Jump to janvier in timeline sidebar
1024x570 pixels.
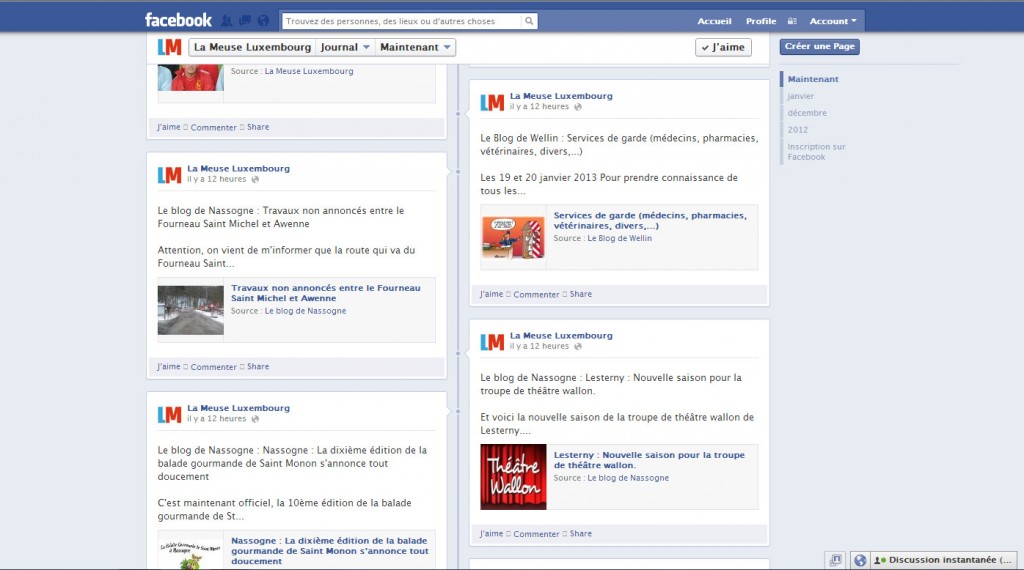pos(801,96)
